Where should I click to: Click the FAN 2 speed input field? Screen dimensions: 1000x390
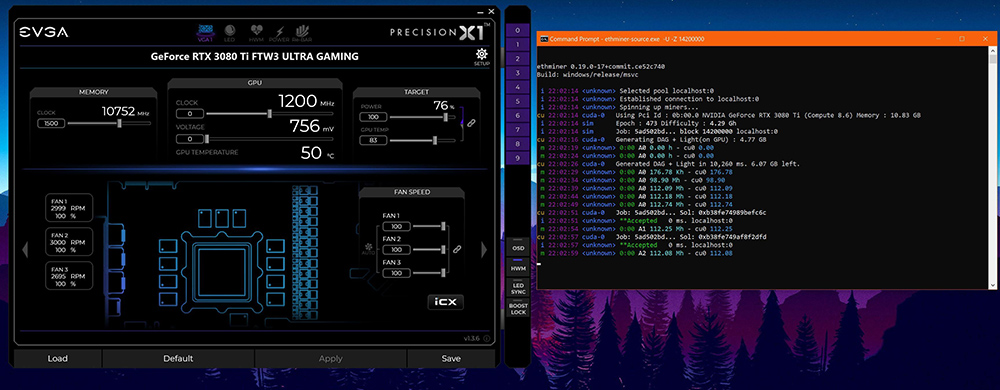(397, 250)
